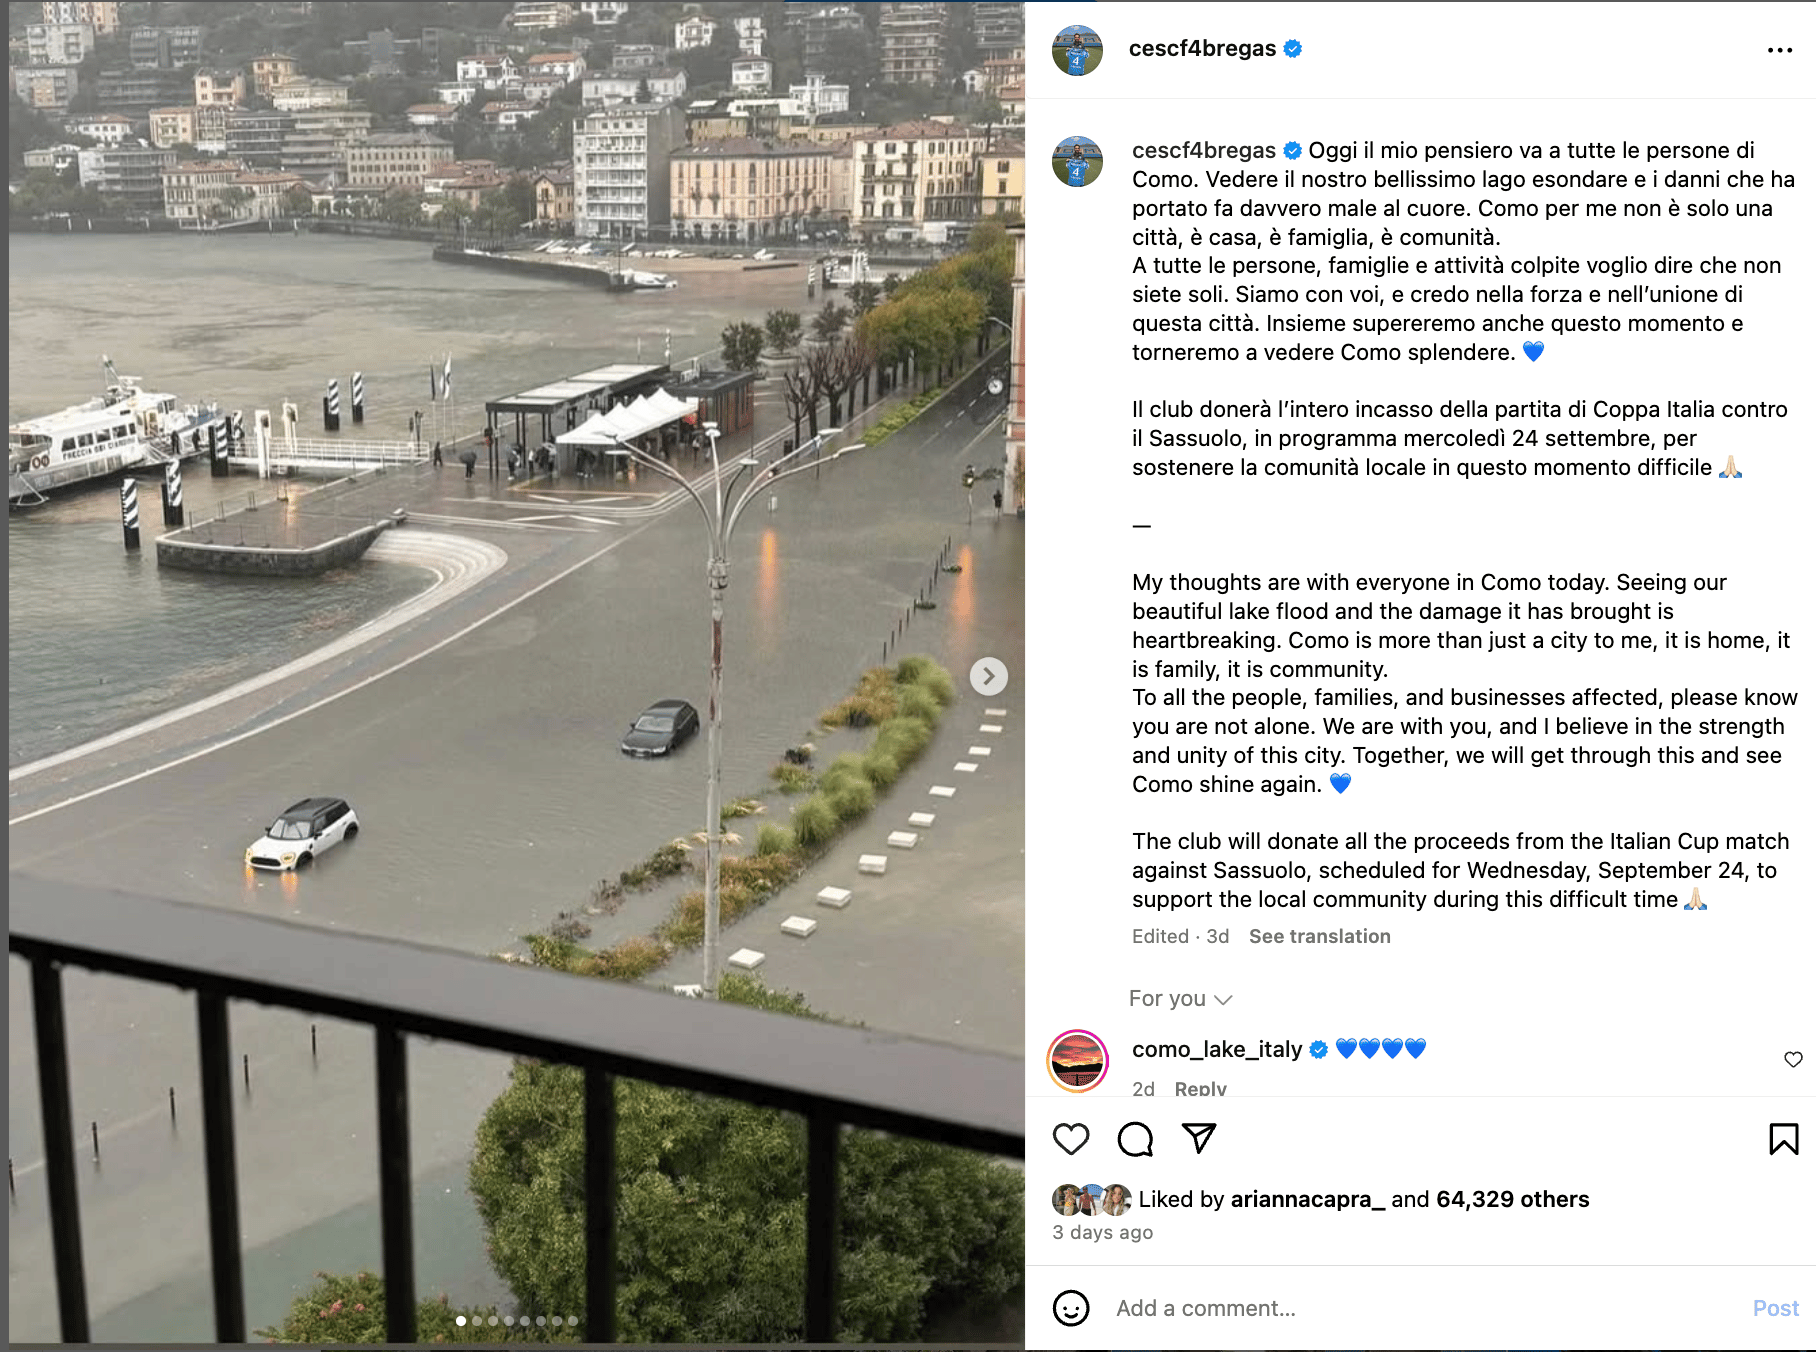Jump to the last carousel dot indicator

click(x=573, y=1321)
